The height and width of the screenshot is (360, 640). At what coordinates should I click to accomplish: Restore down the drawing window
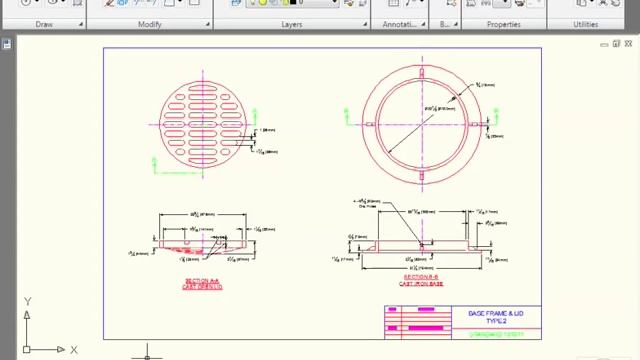click(x=616, y=43)
